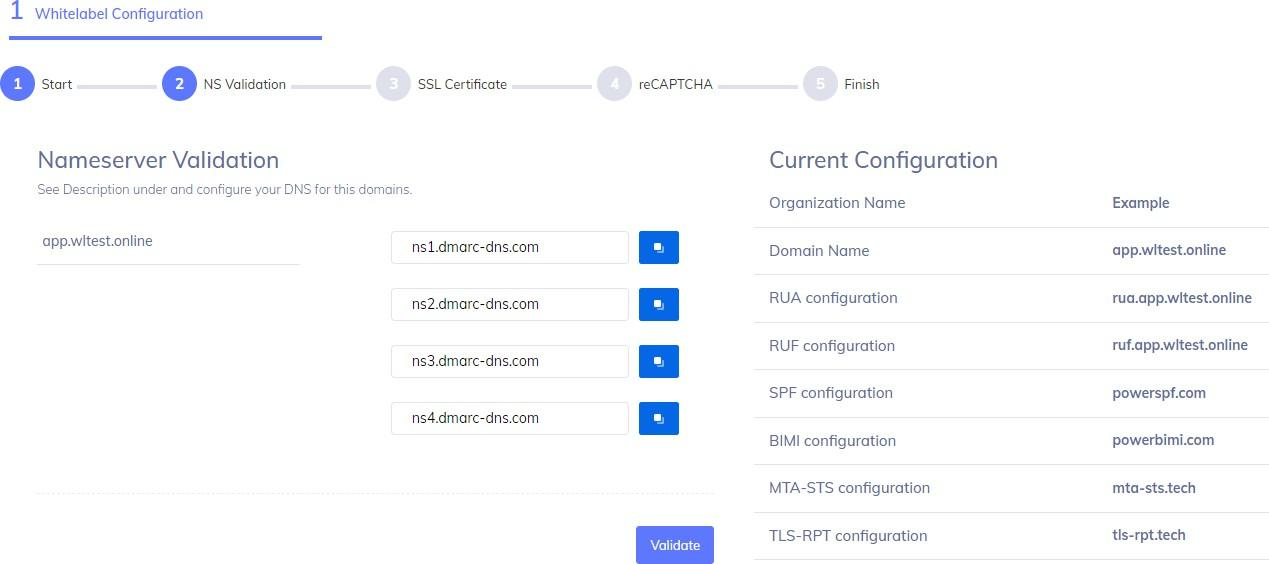Focus the ns1.dmarc-dns.com text field
The image size is (1269, 564).
(510, 247)
